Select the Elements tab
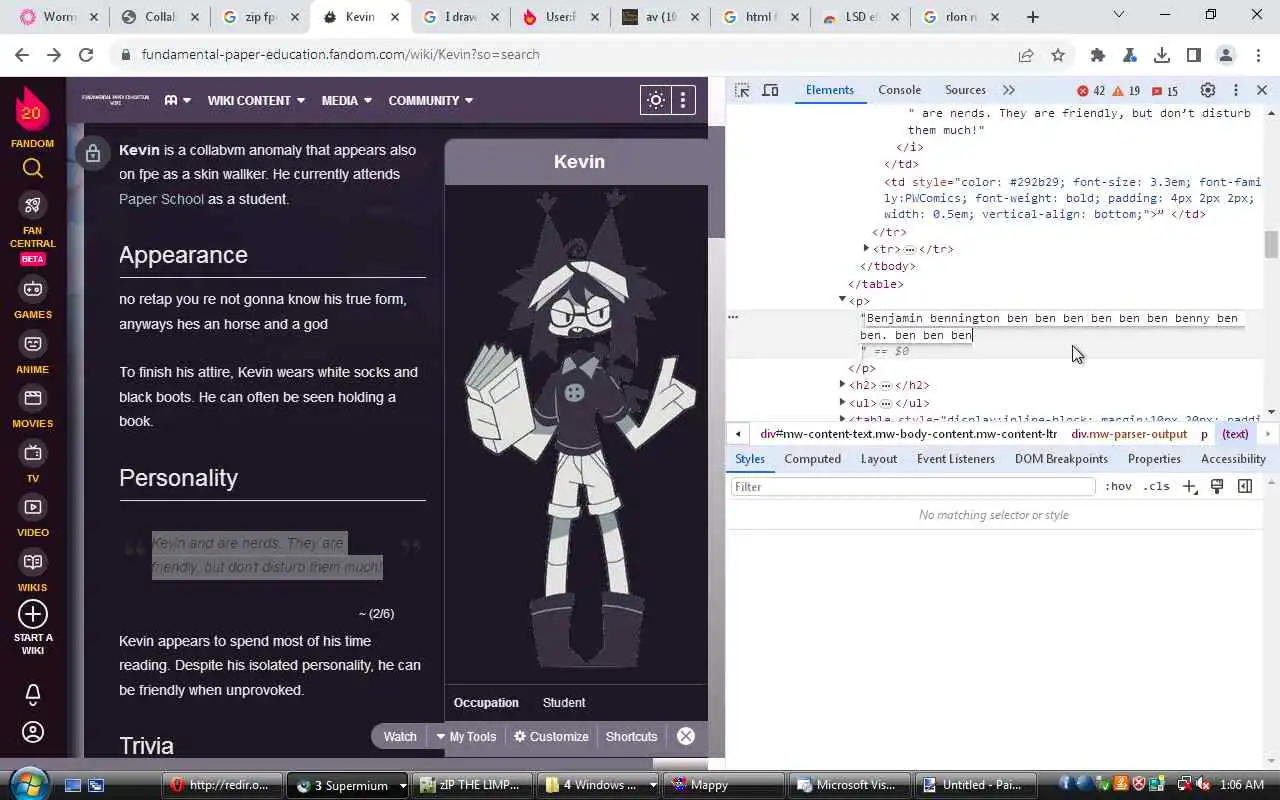1280x800 pixels. click(830, 90)
